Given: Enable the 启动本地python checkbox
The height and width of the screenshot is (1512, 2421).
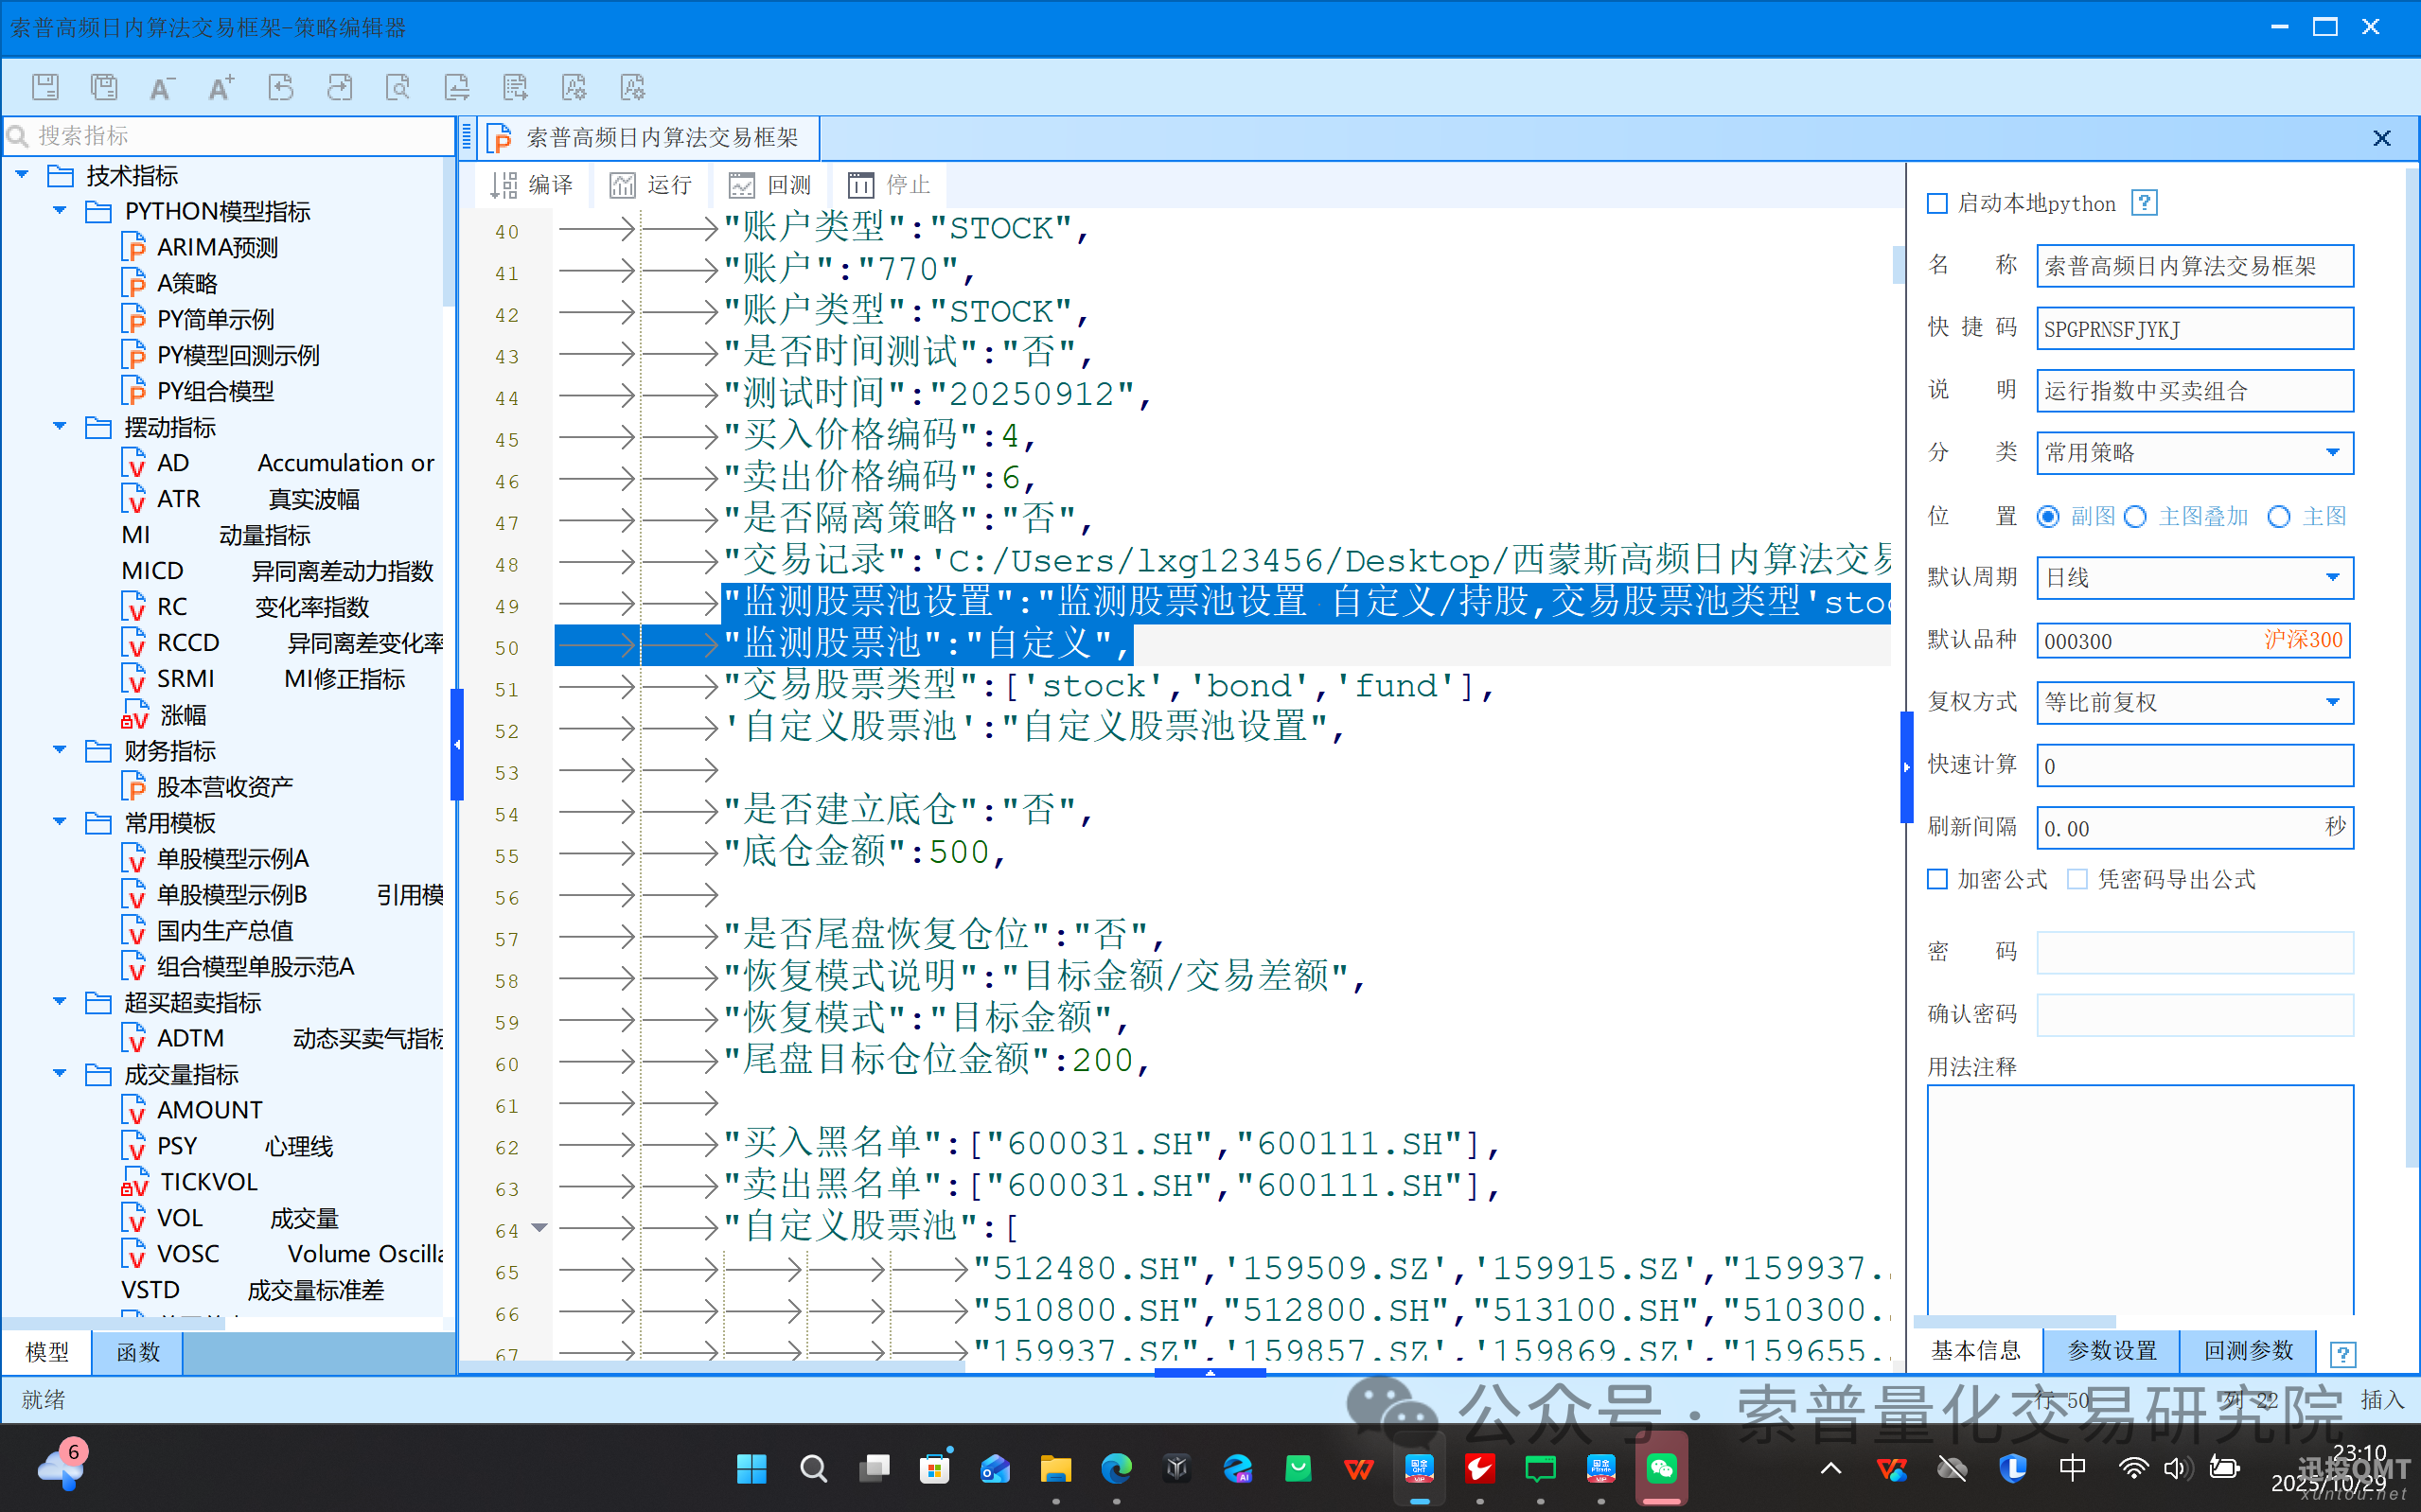Looking at the screenshot, I should click(x=1938, y=204).
